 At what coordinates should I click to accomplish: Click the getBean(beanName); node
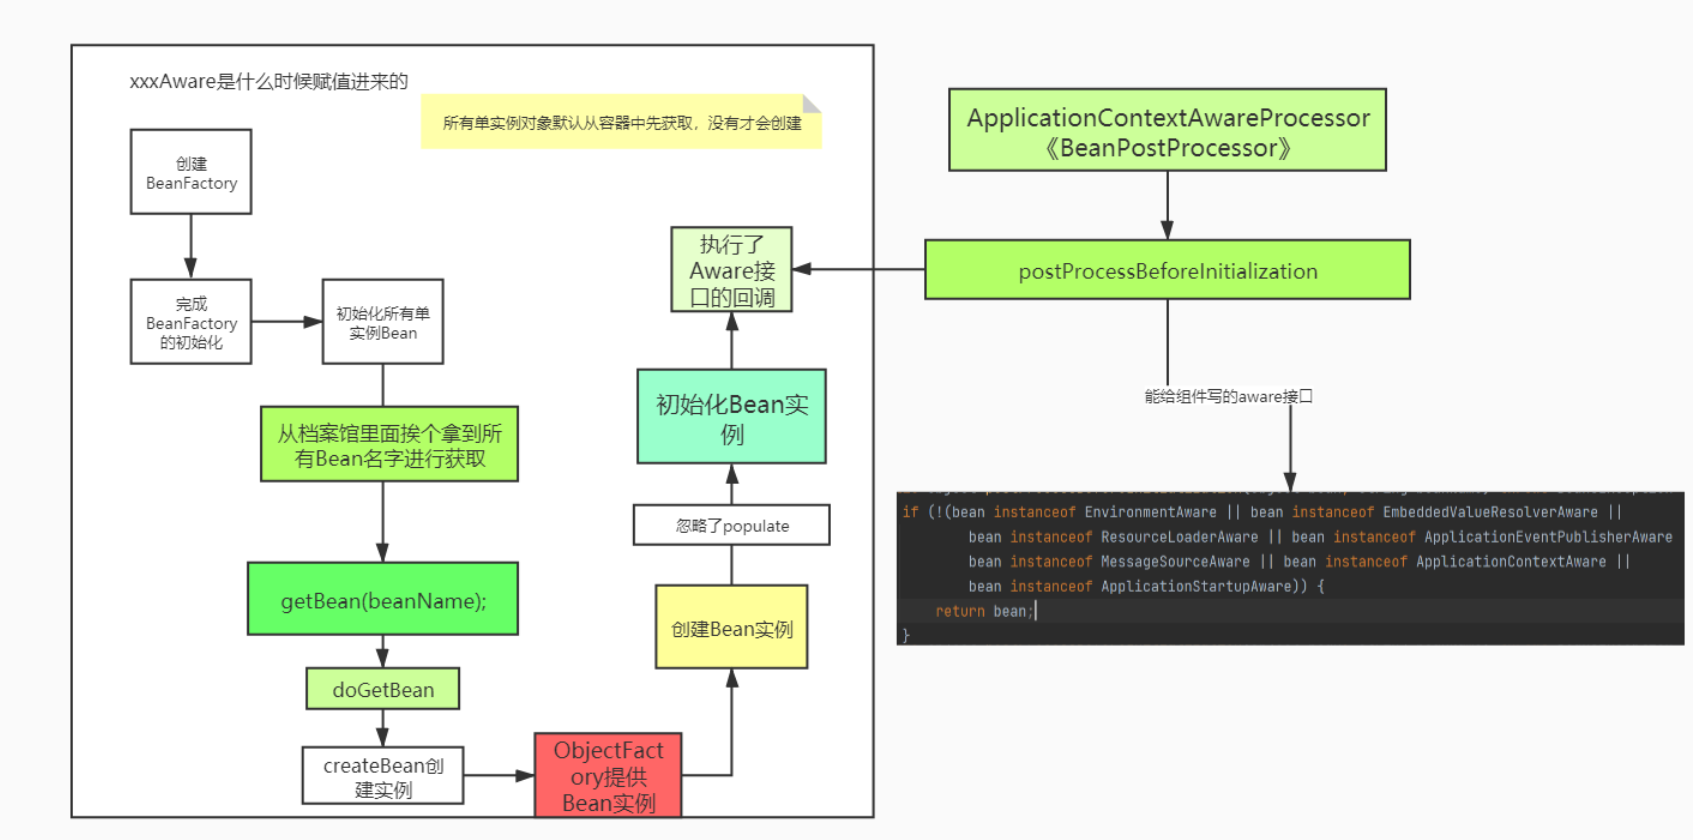coord(383,599)
